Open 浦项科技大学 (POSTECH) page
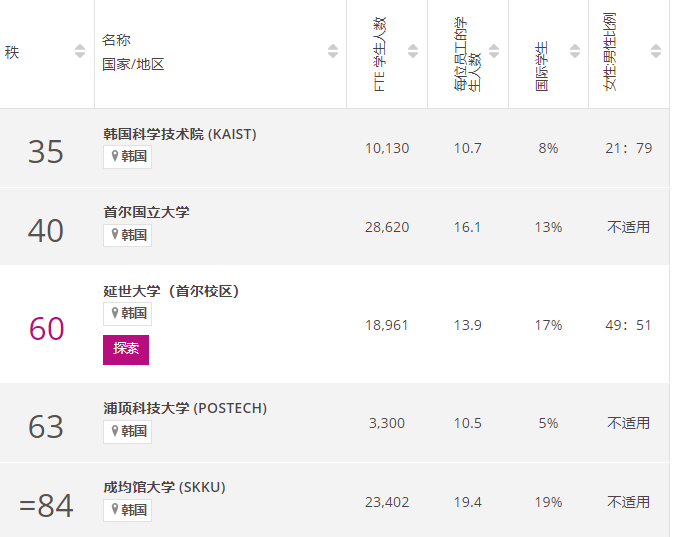The image size is (673, 537). (x=185, y=408)
